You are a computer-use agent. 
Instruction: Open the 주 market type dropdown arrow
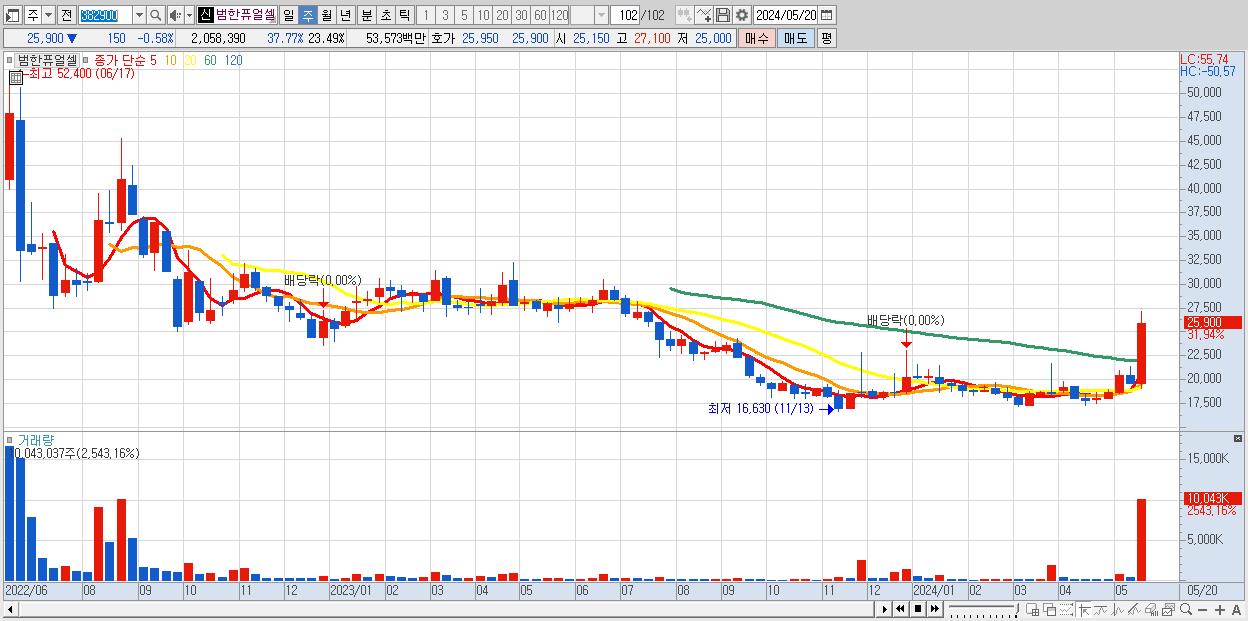click(x=47, y=15)
